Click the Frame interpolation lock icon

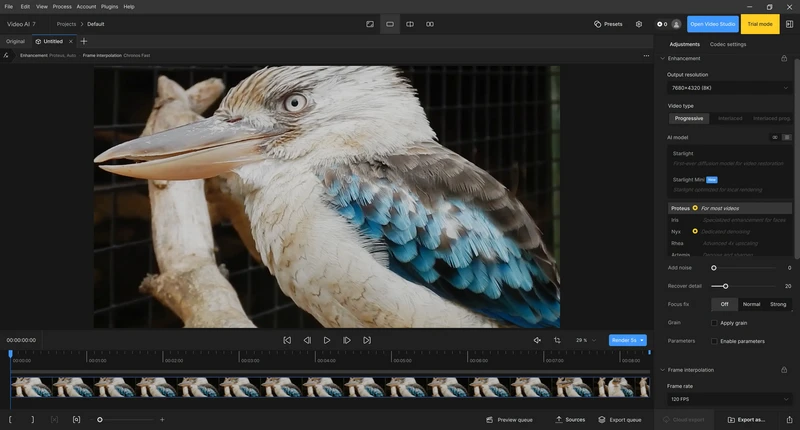pyautogui.click(x=784, y=370)
